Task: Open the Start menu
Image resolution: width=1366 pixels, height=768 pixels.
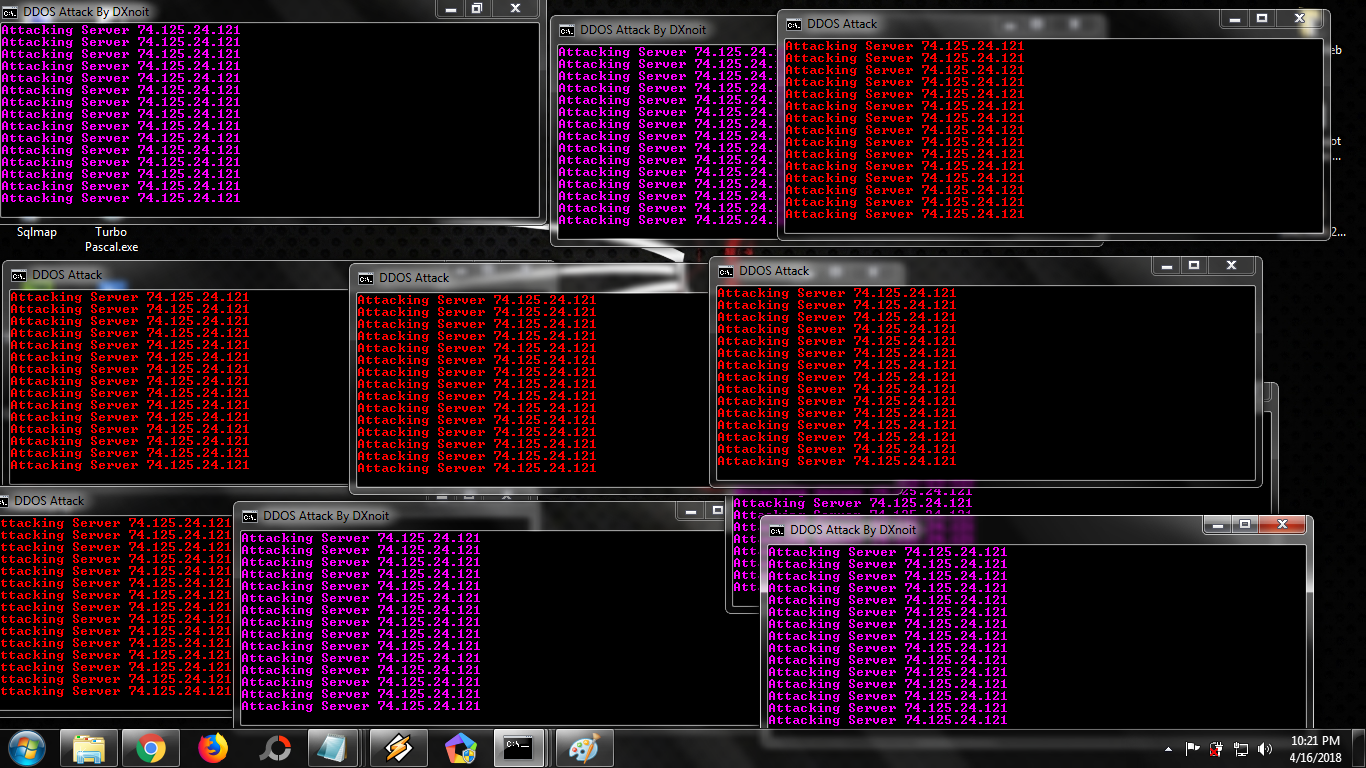Action: pyautogui.click(x=26, y=747)
